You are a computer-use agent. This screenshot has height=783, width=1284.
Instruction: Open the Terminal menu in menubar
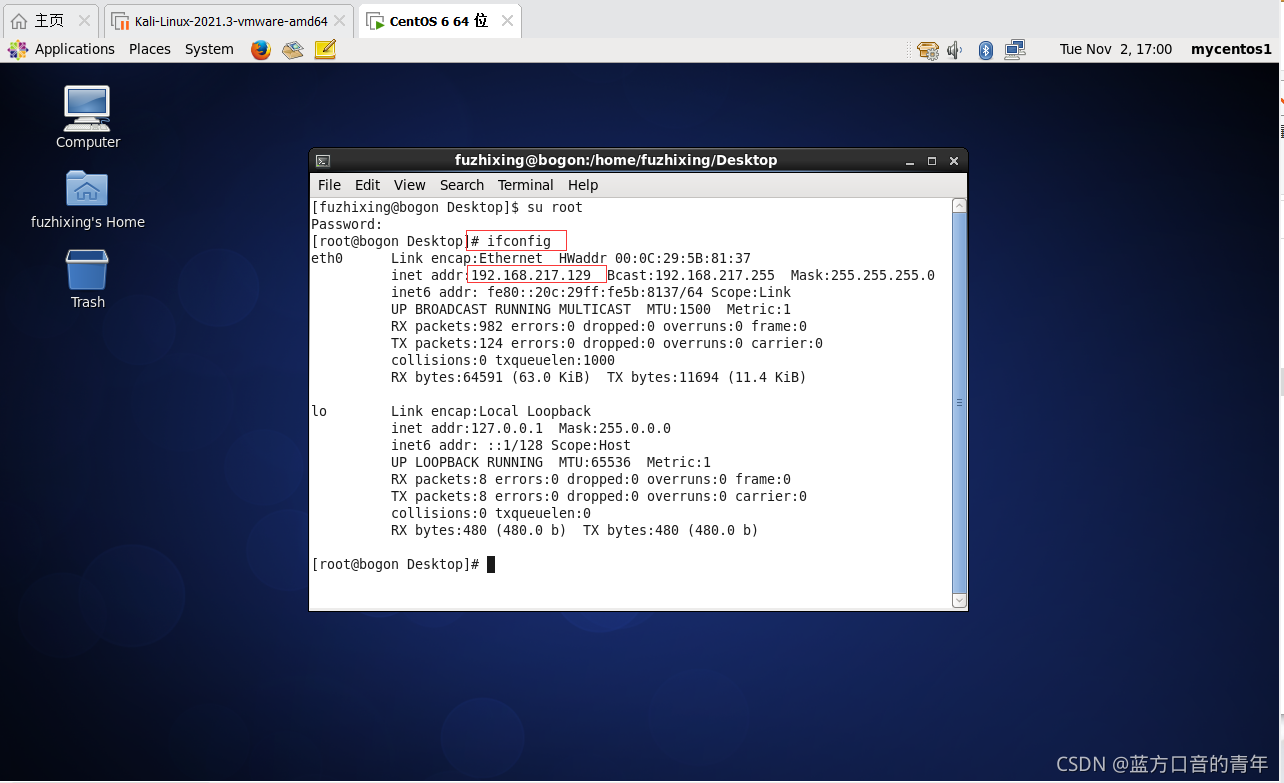point(525,185)
